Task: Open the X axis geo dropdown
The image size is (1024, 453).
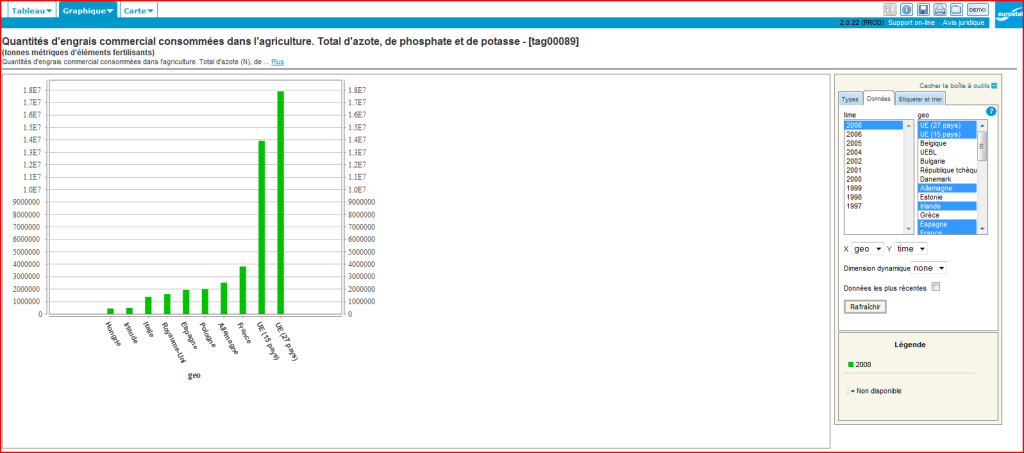Action: point(867,249)
